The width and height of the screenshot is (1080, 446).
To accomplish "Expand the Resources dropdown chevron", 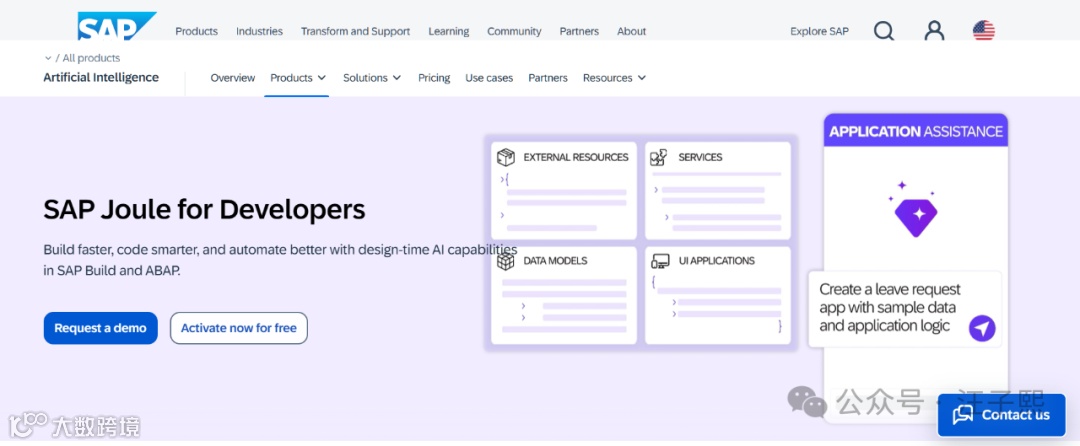I will click(x=642, y=78).
